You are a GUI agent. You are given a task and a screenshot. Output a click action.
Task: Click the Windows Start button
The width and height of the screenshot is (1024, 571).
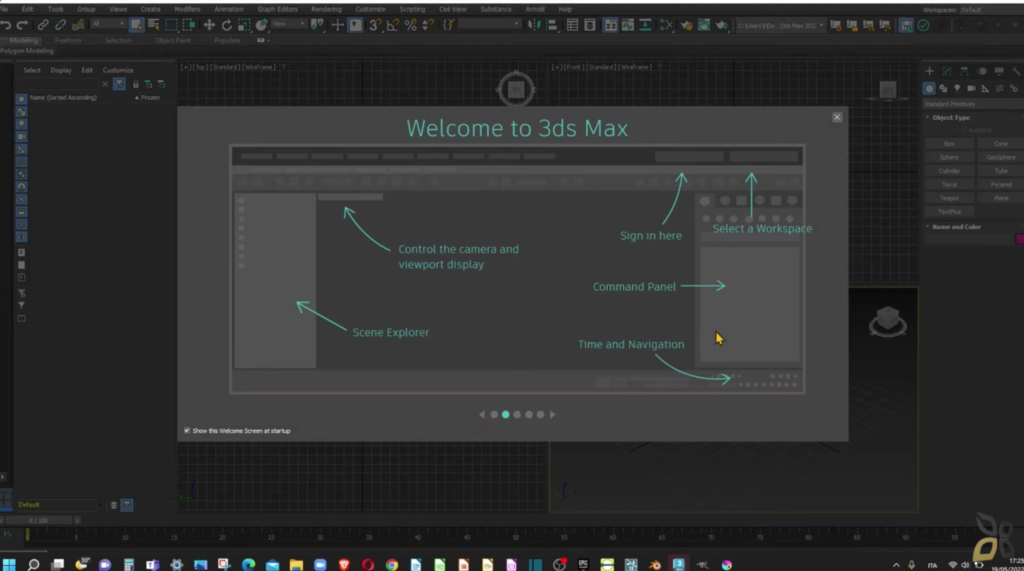(x=9, y=564)
